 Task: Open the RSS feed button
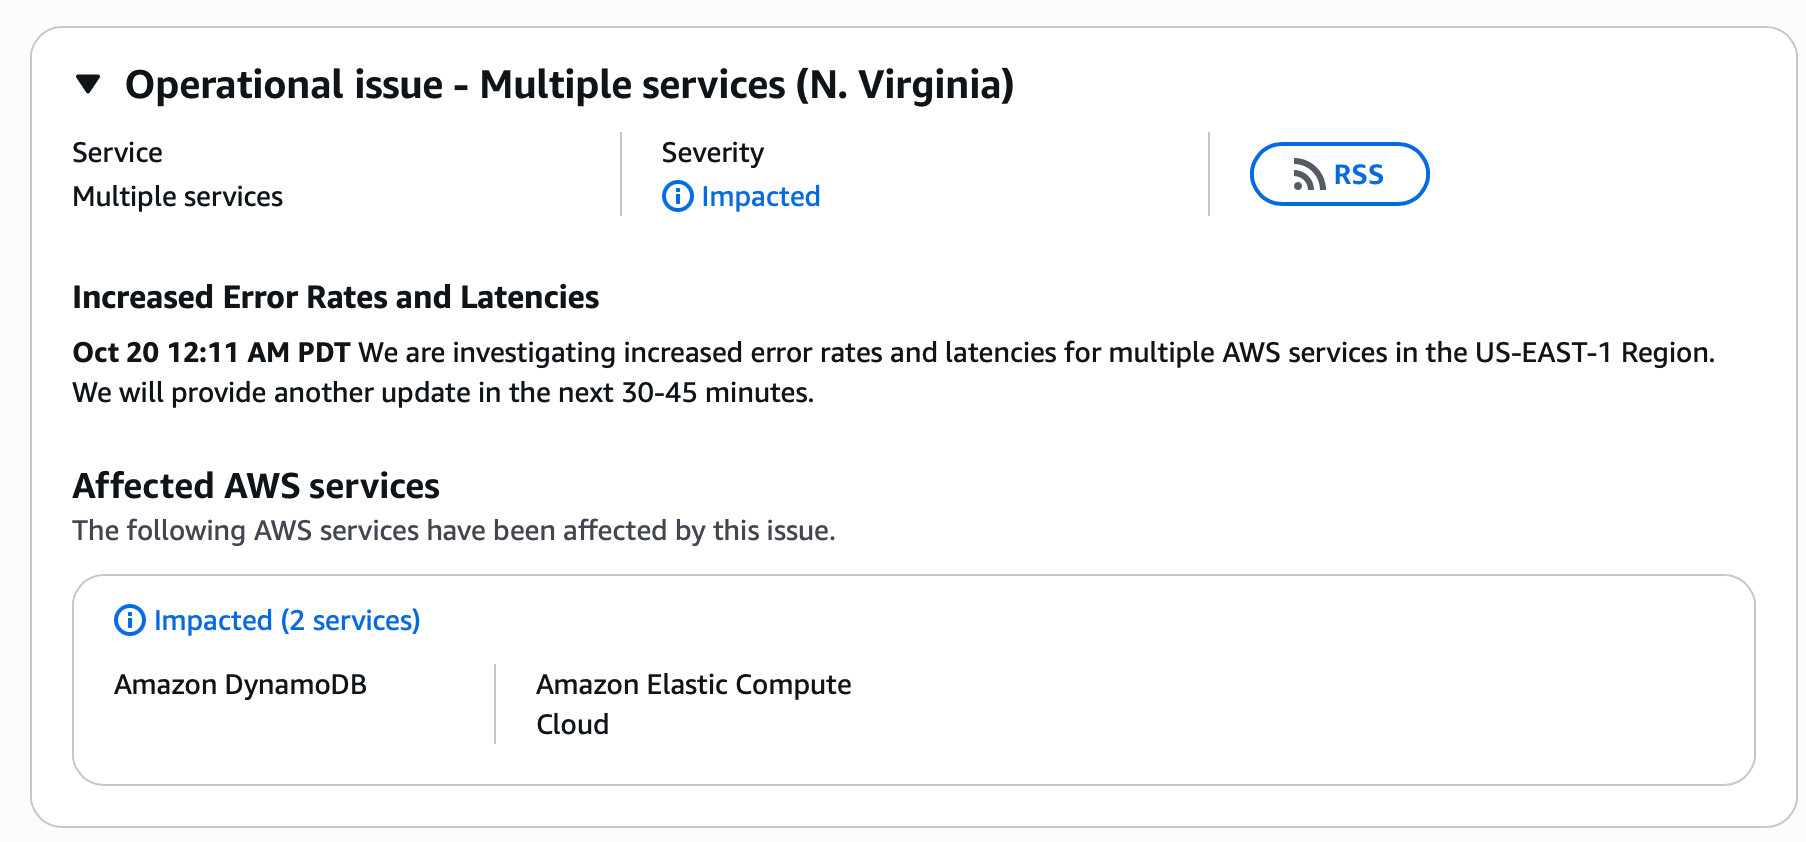click(x=1339, y=174)
